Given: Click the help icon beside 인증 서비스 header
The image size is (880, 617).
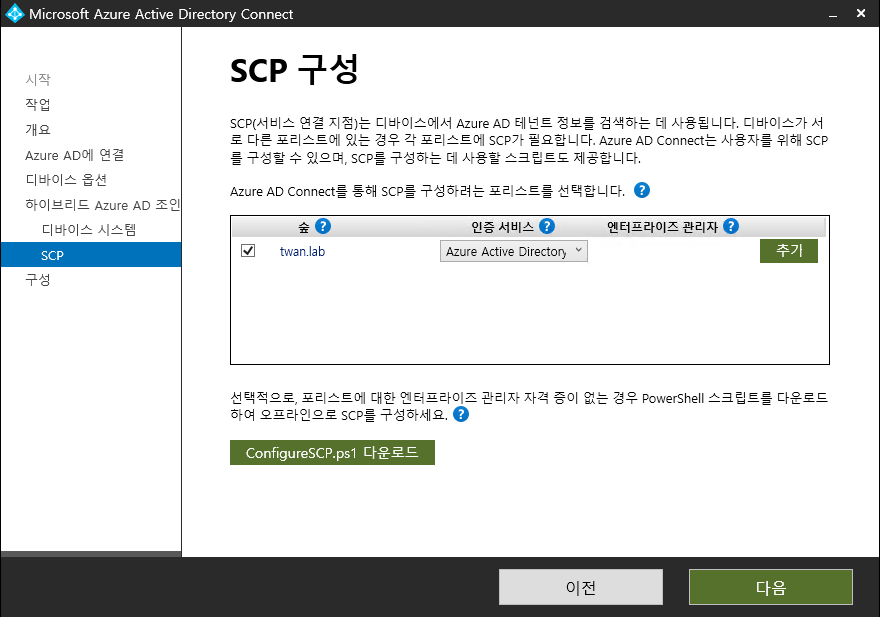Looking at the screenshot, I should click(547, 226).
